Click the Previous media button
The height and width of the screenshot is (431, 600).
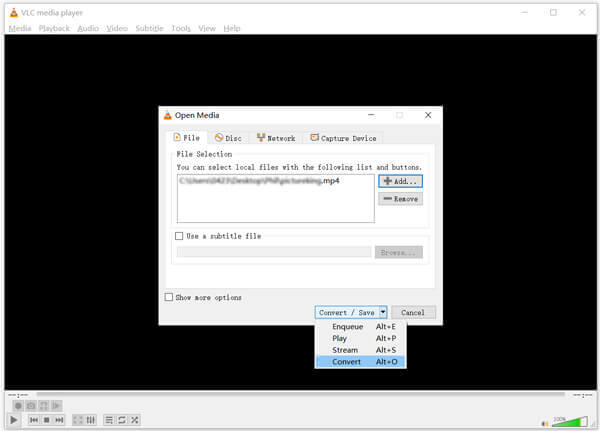[34, 420]
